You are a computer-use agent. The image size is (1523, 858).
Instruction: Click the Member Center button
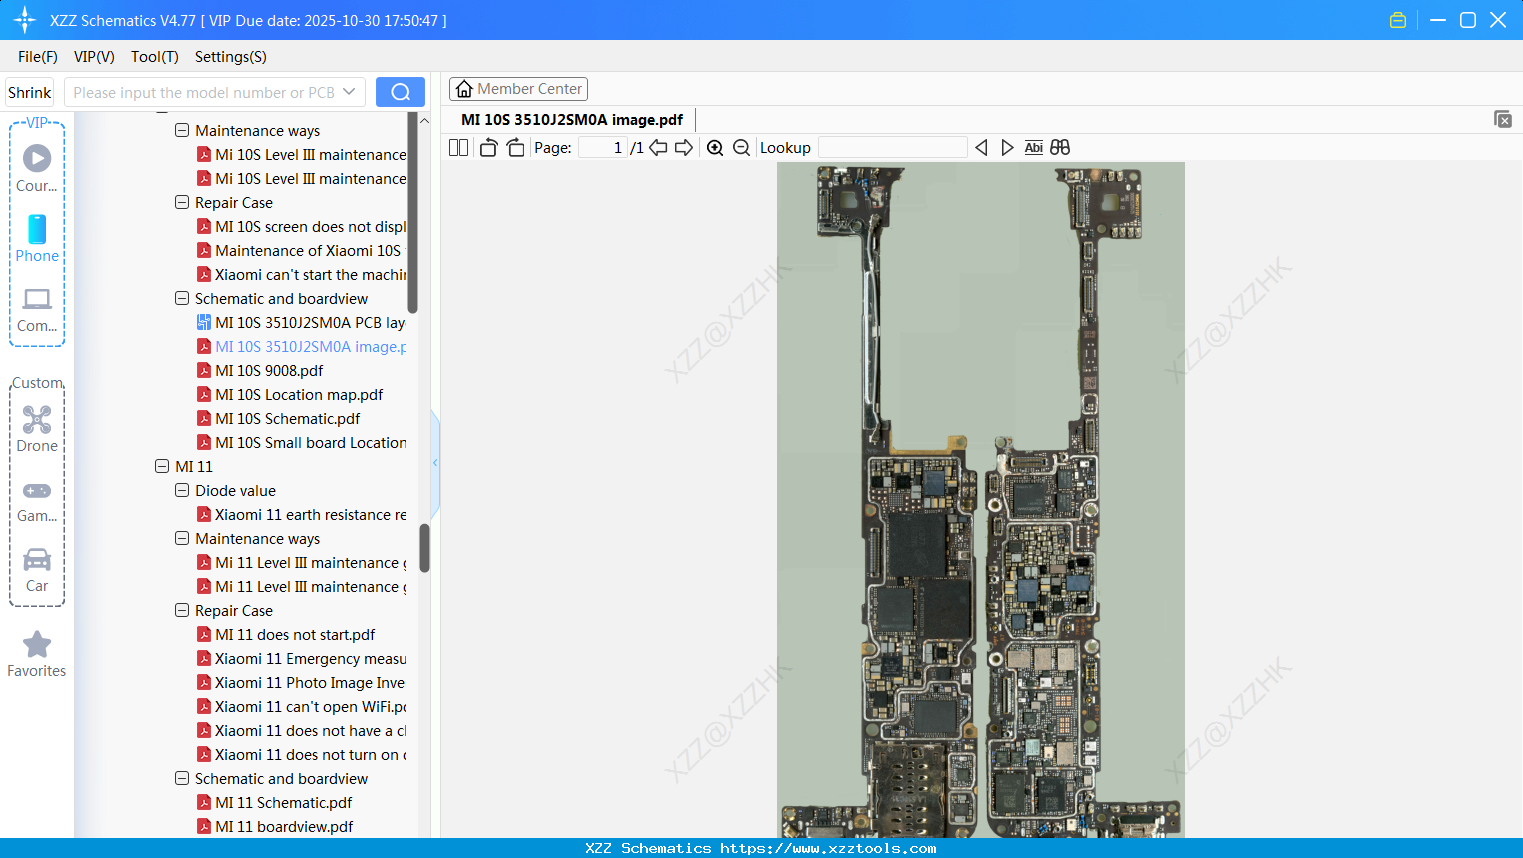pos(518,88)
